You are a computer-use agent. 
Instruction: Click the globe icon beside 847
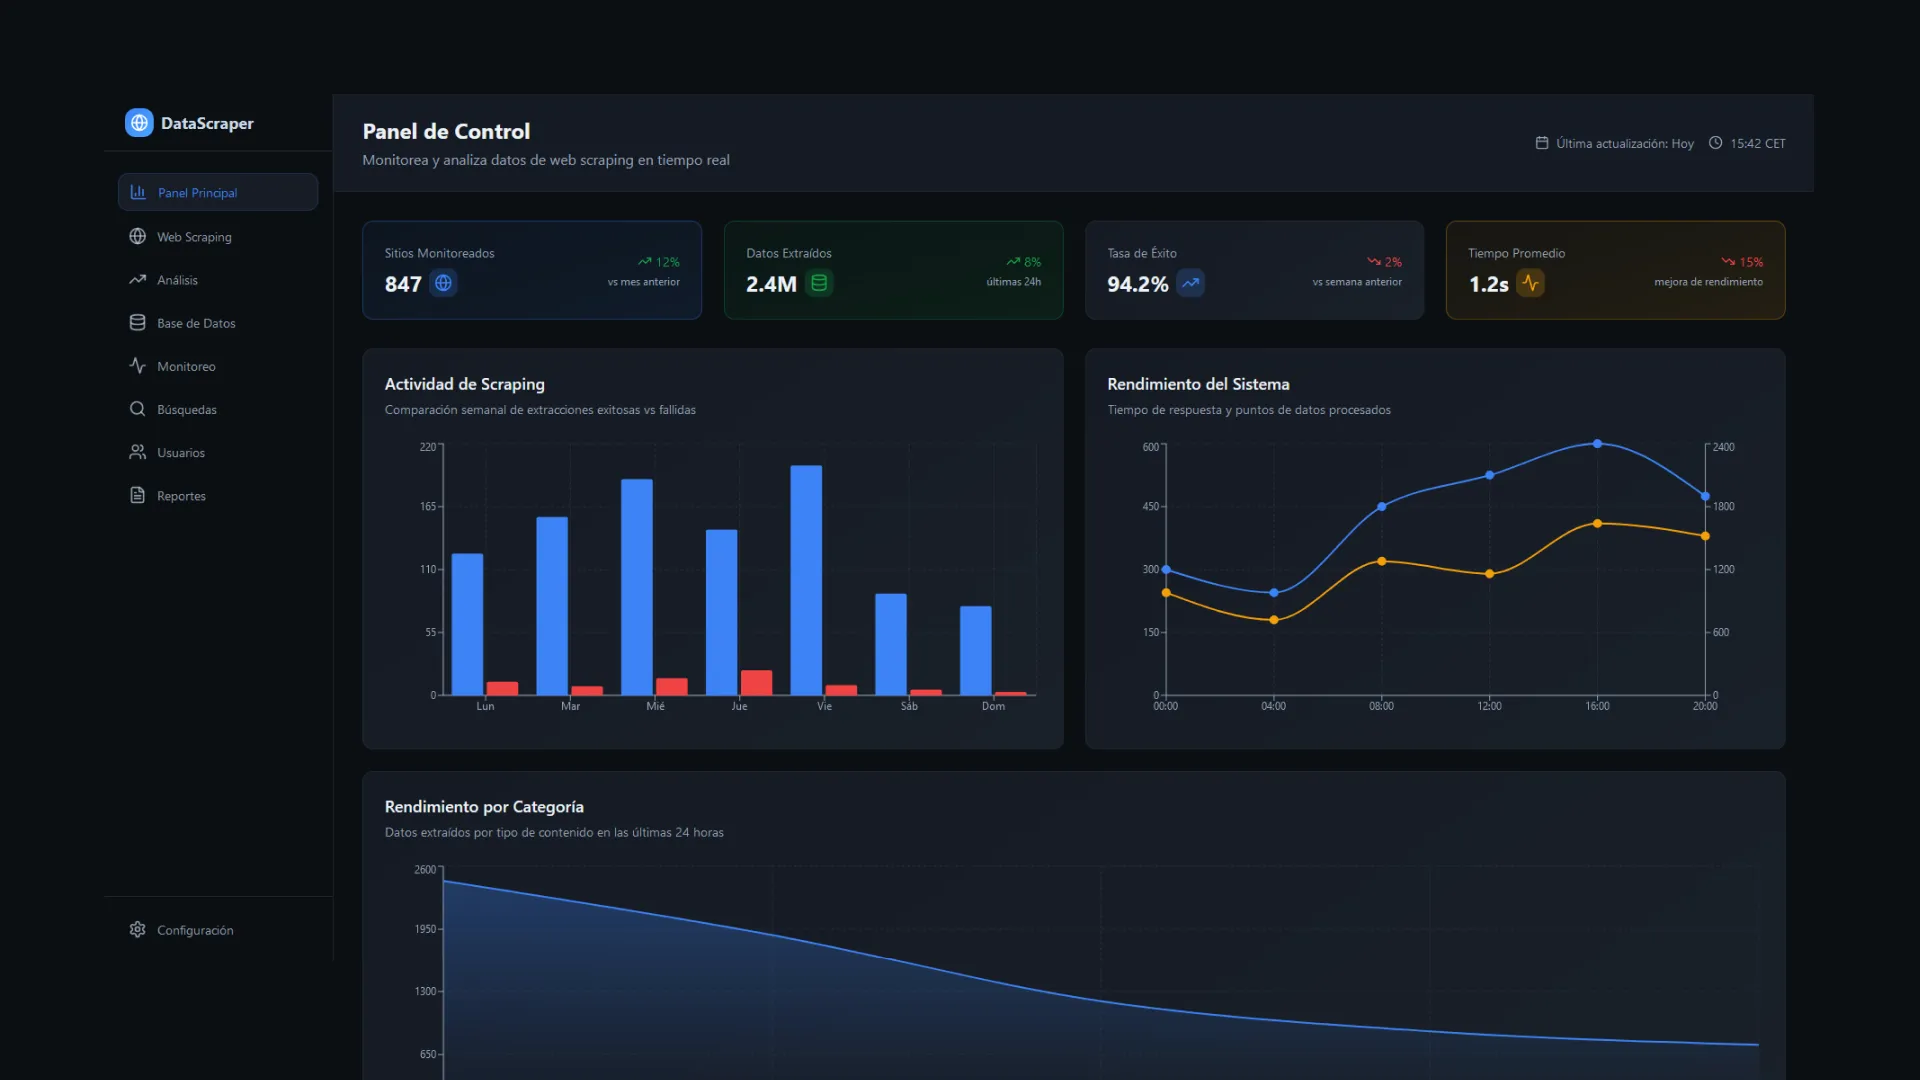[x=443, y=283]
